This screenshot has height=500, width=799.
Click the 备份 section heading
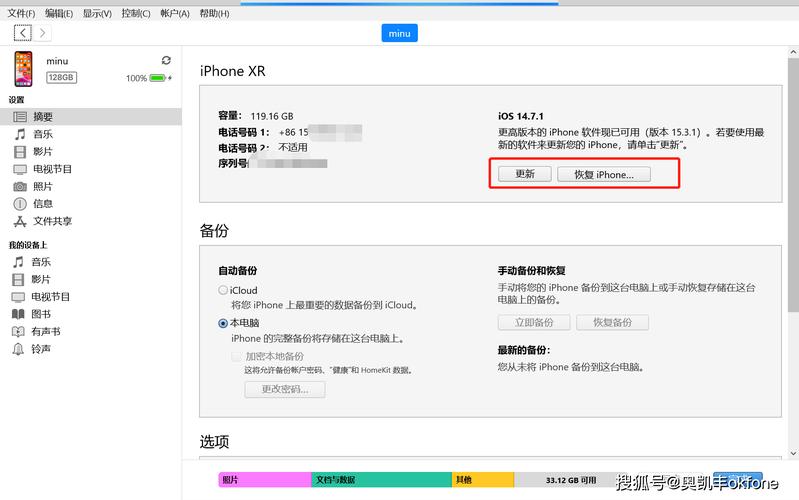click(214, 231)
